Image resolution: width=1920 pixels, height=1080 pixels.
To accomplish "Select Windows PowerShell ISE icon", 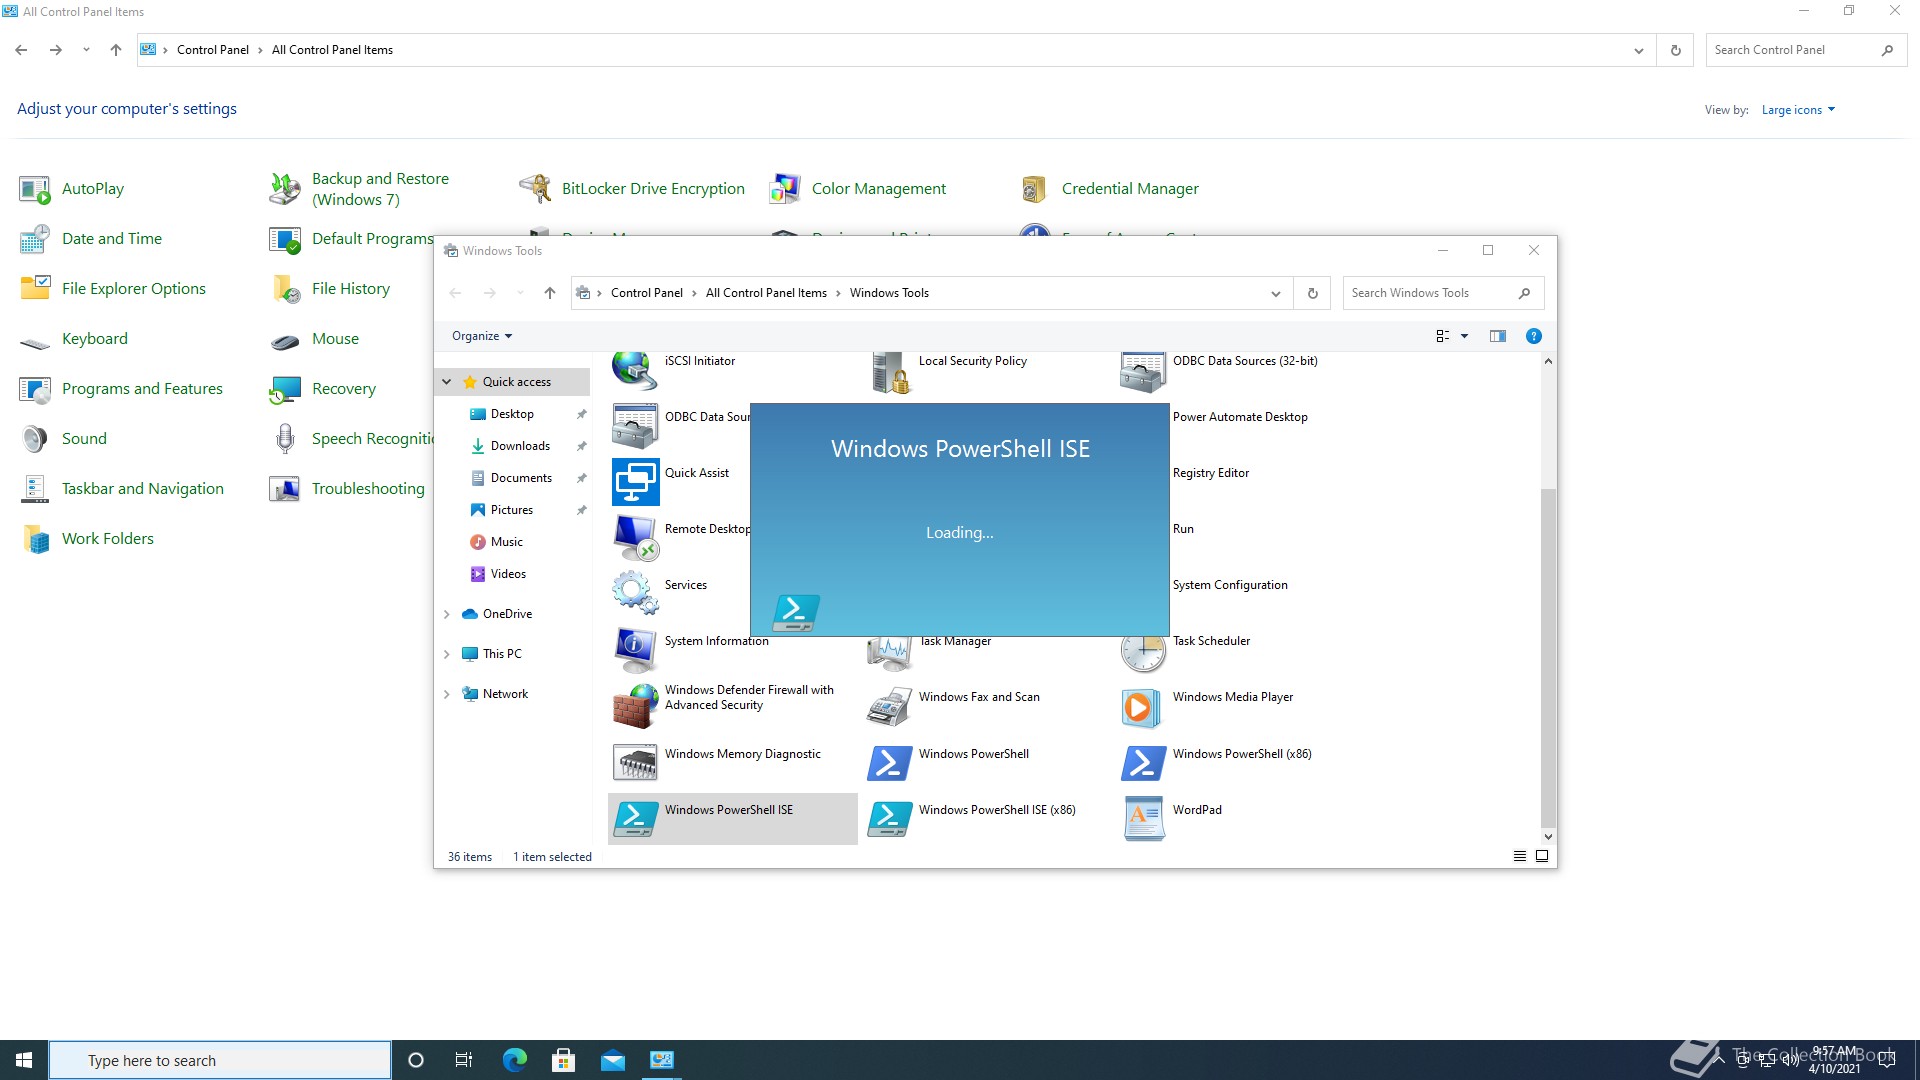I will pyautogui.click(x=635, y=818).
